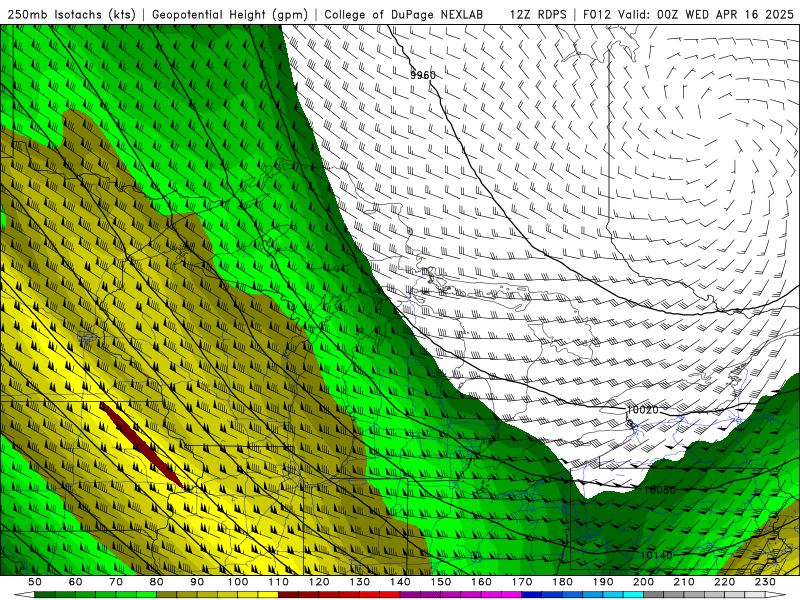Click the 80 value on the color scale
The image size is (800, 600).
point(157,582)
